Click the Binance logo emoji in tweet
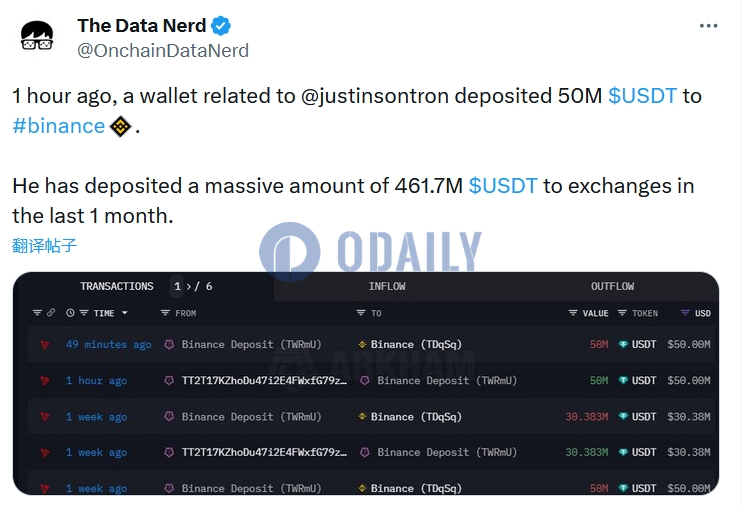 point(120,126)
